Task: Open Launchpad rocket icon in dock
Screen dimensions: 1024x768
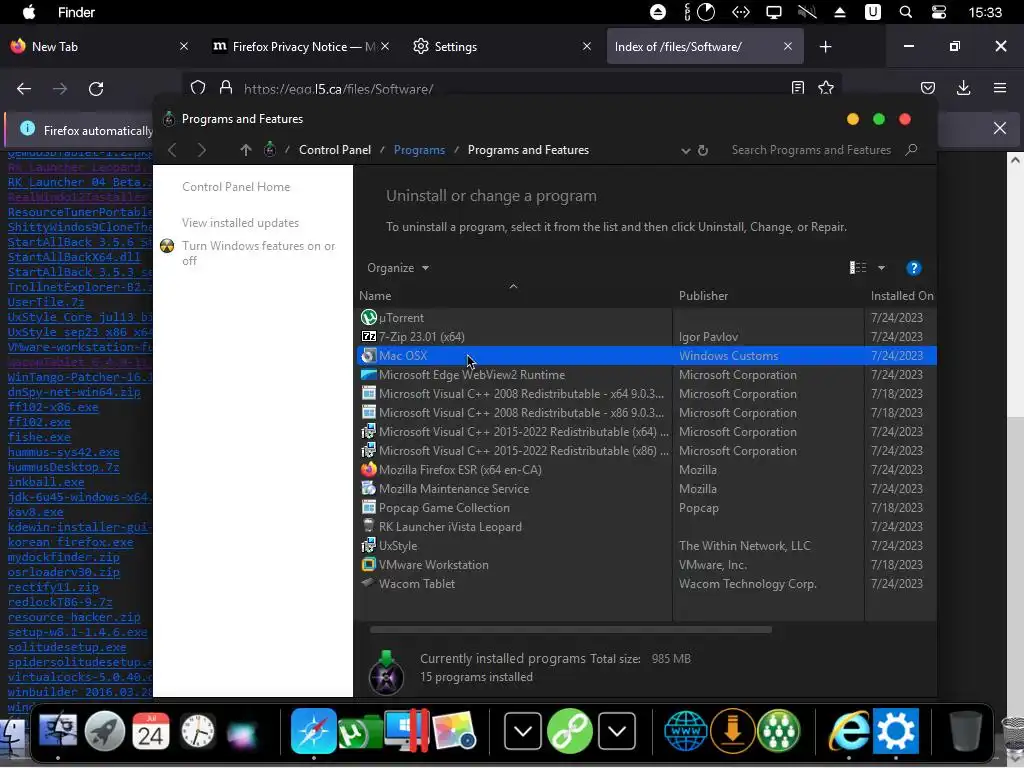Action: (104, 731)
